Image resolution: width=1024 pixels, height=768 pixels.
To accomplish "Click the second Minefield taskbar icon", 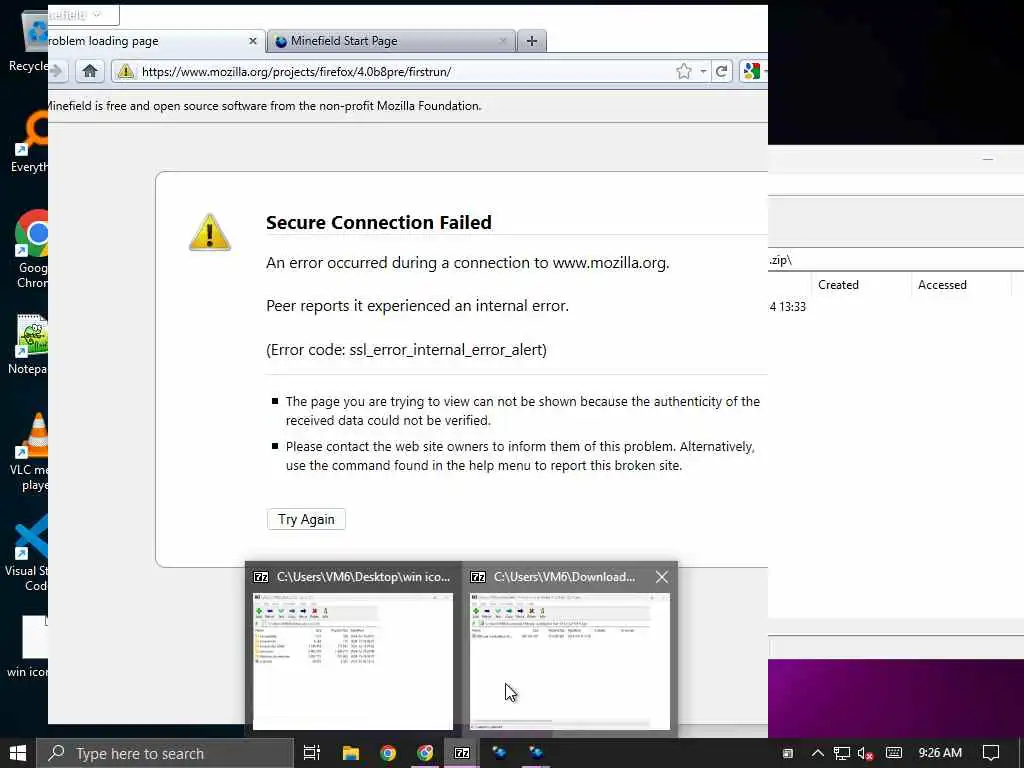I will [x=536, y=753].
